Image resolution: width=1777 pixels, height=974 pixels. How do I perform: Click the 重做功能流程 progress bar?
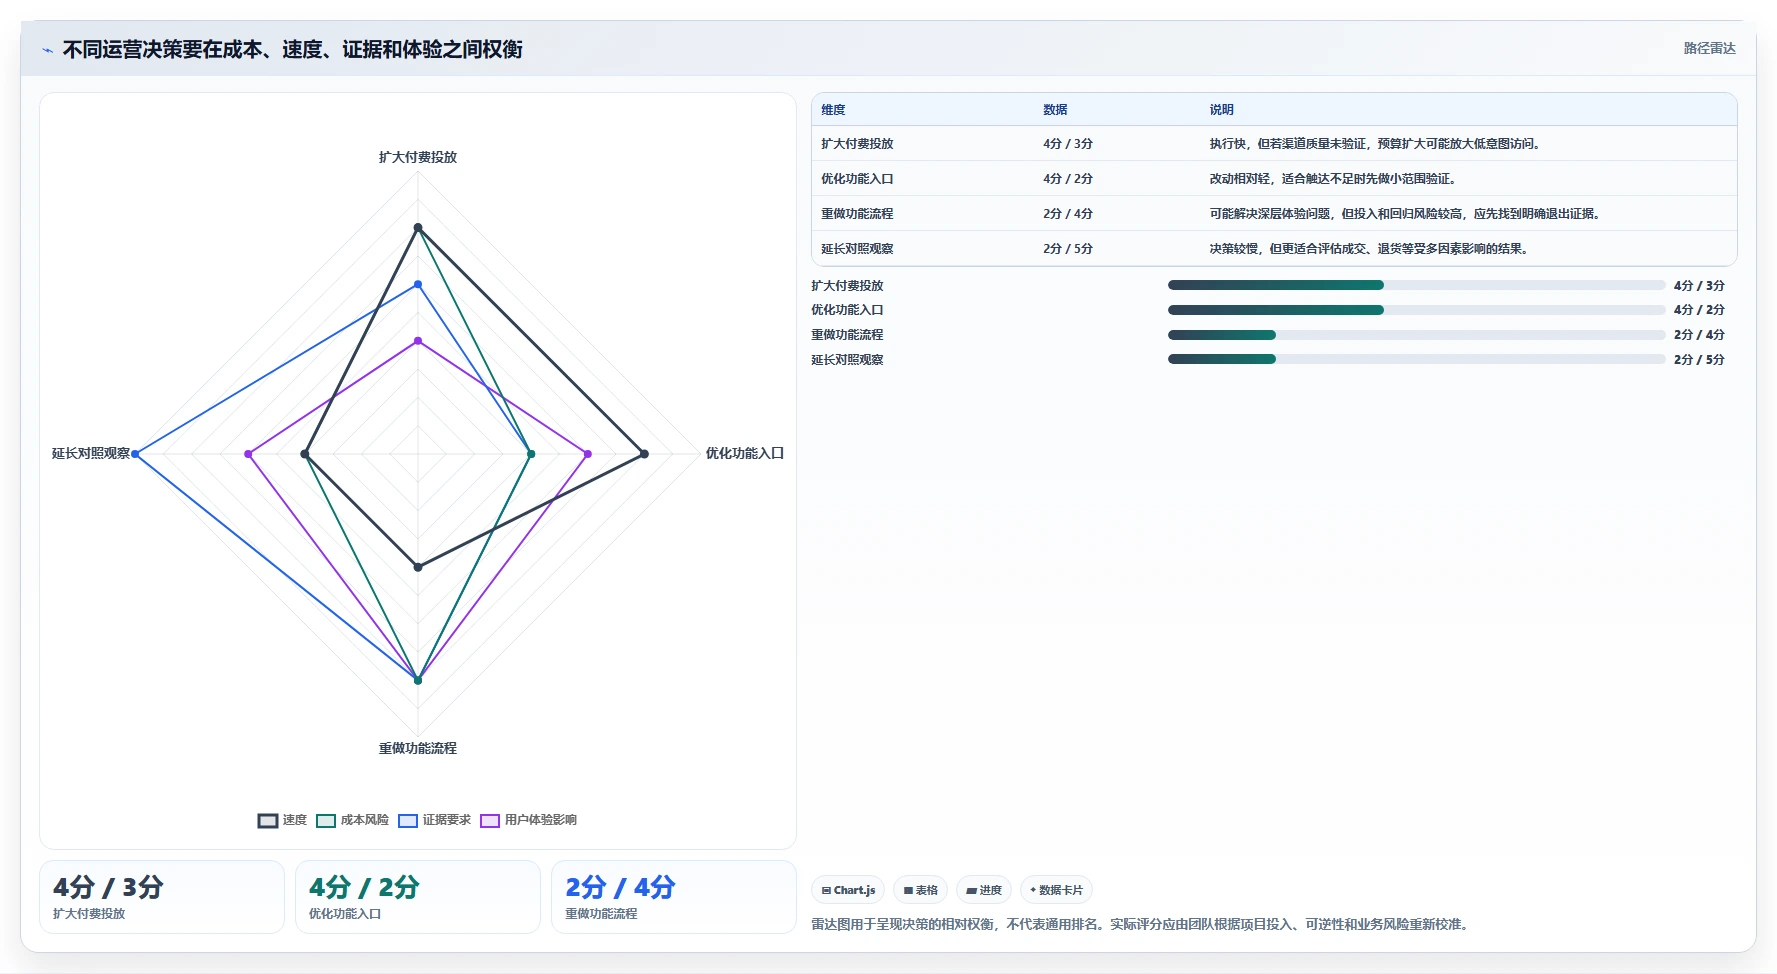(1416, 335)
